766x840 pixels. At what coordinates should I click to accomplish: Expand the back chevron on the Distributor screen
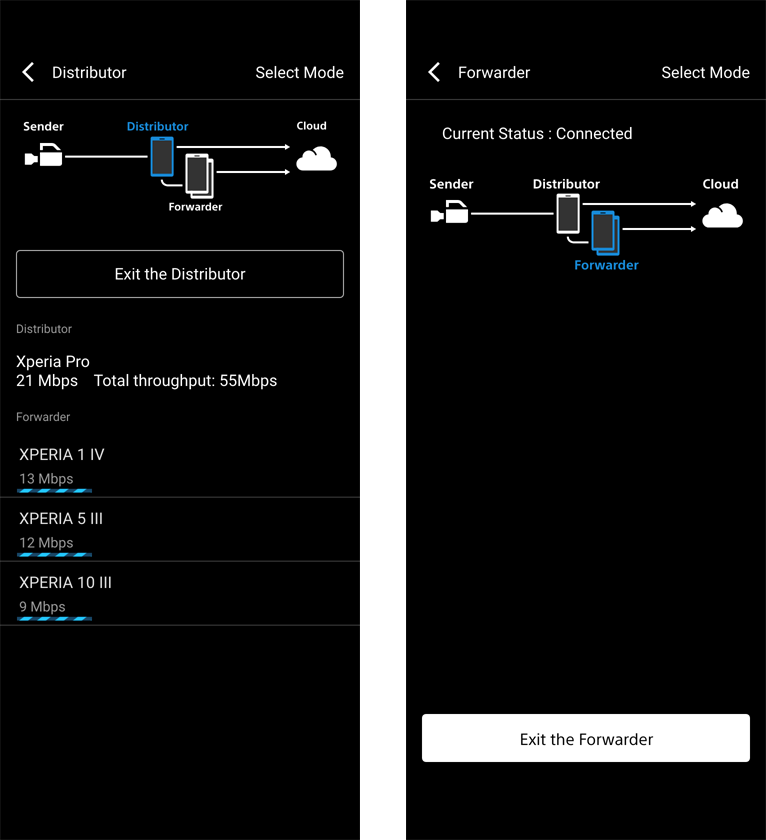[x=27, y=72]
